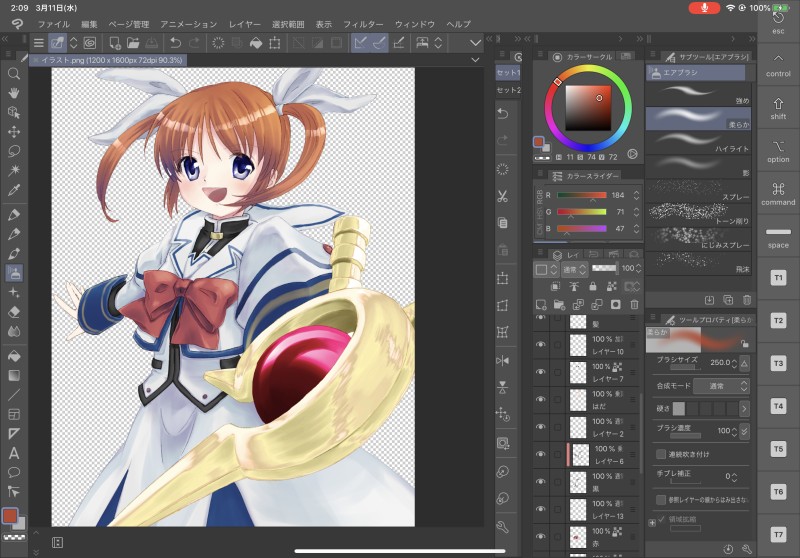Viewport: 800px width, 558px height.
Task: Select the Gradient tool
Action: pos(14,375)
